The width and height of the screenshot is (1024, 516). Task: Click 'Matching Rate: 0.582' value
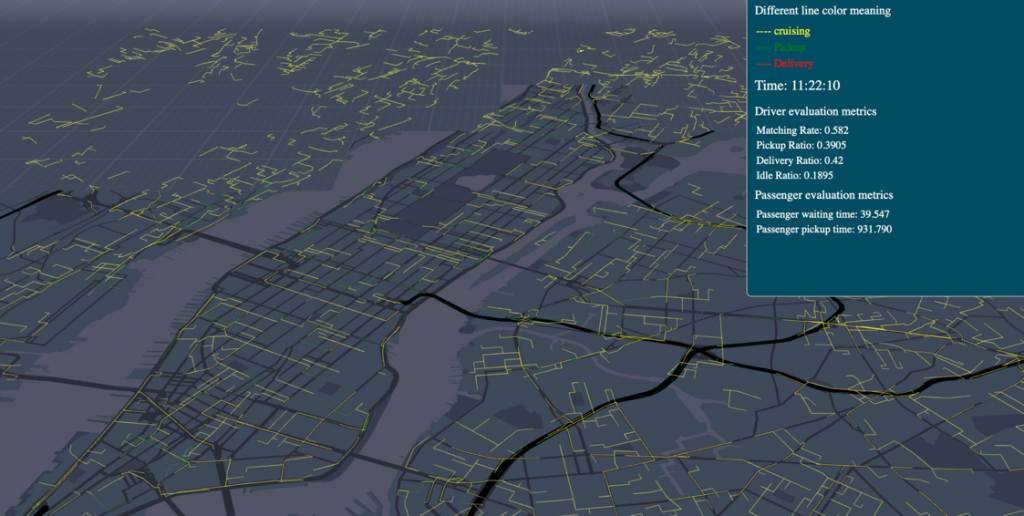tap(803, 131)
